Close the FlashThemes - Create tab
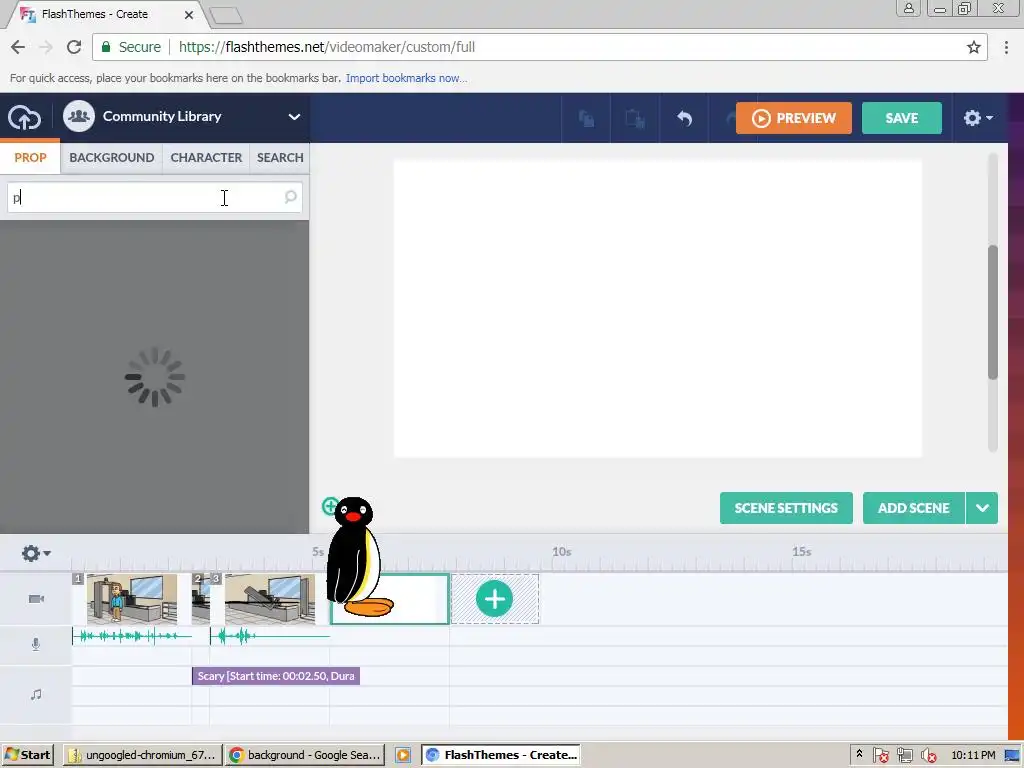The image size is (1024, 768). (x=189, y=14)
